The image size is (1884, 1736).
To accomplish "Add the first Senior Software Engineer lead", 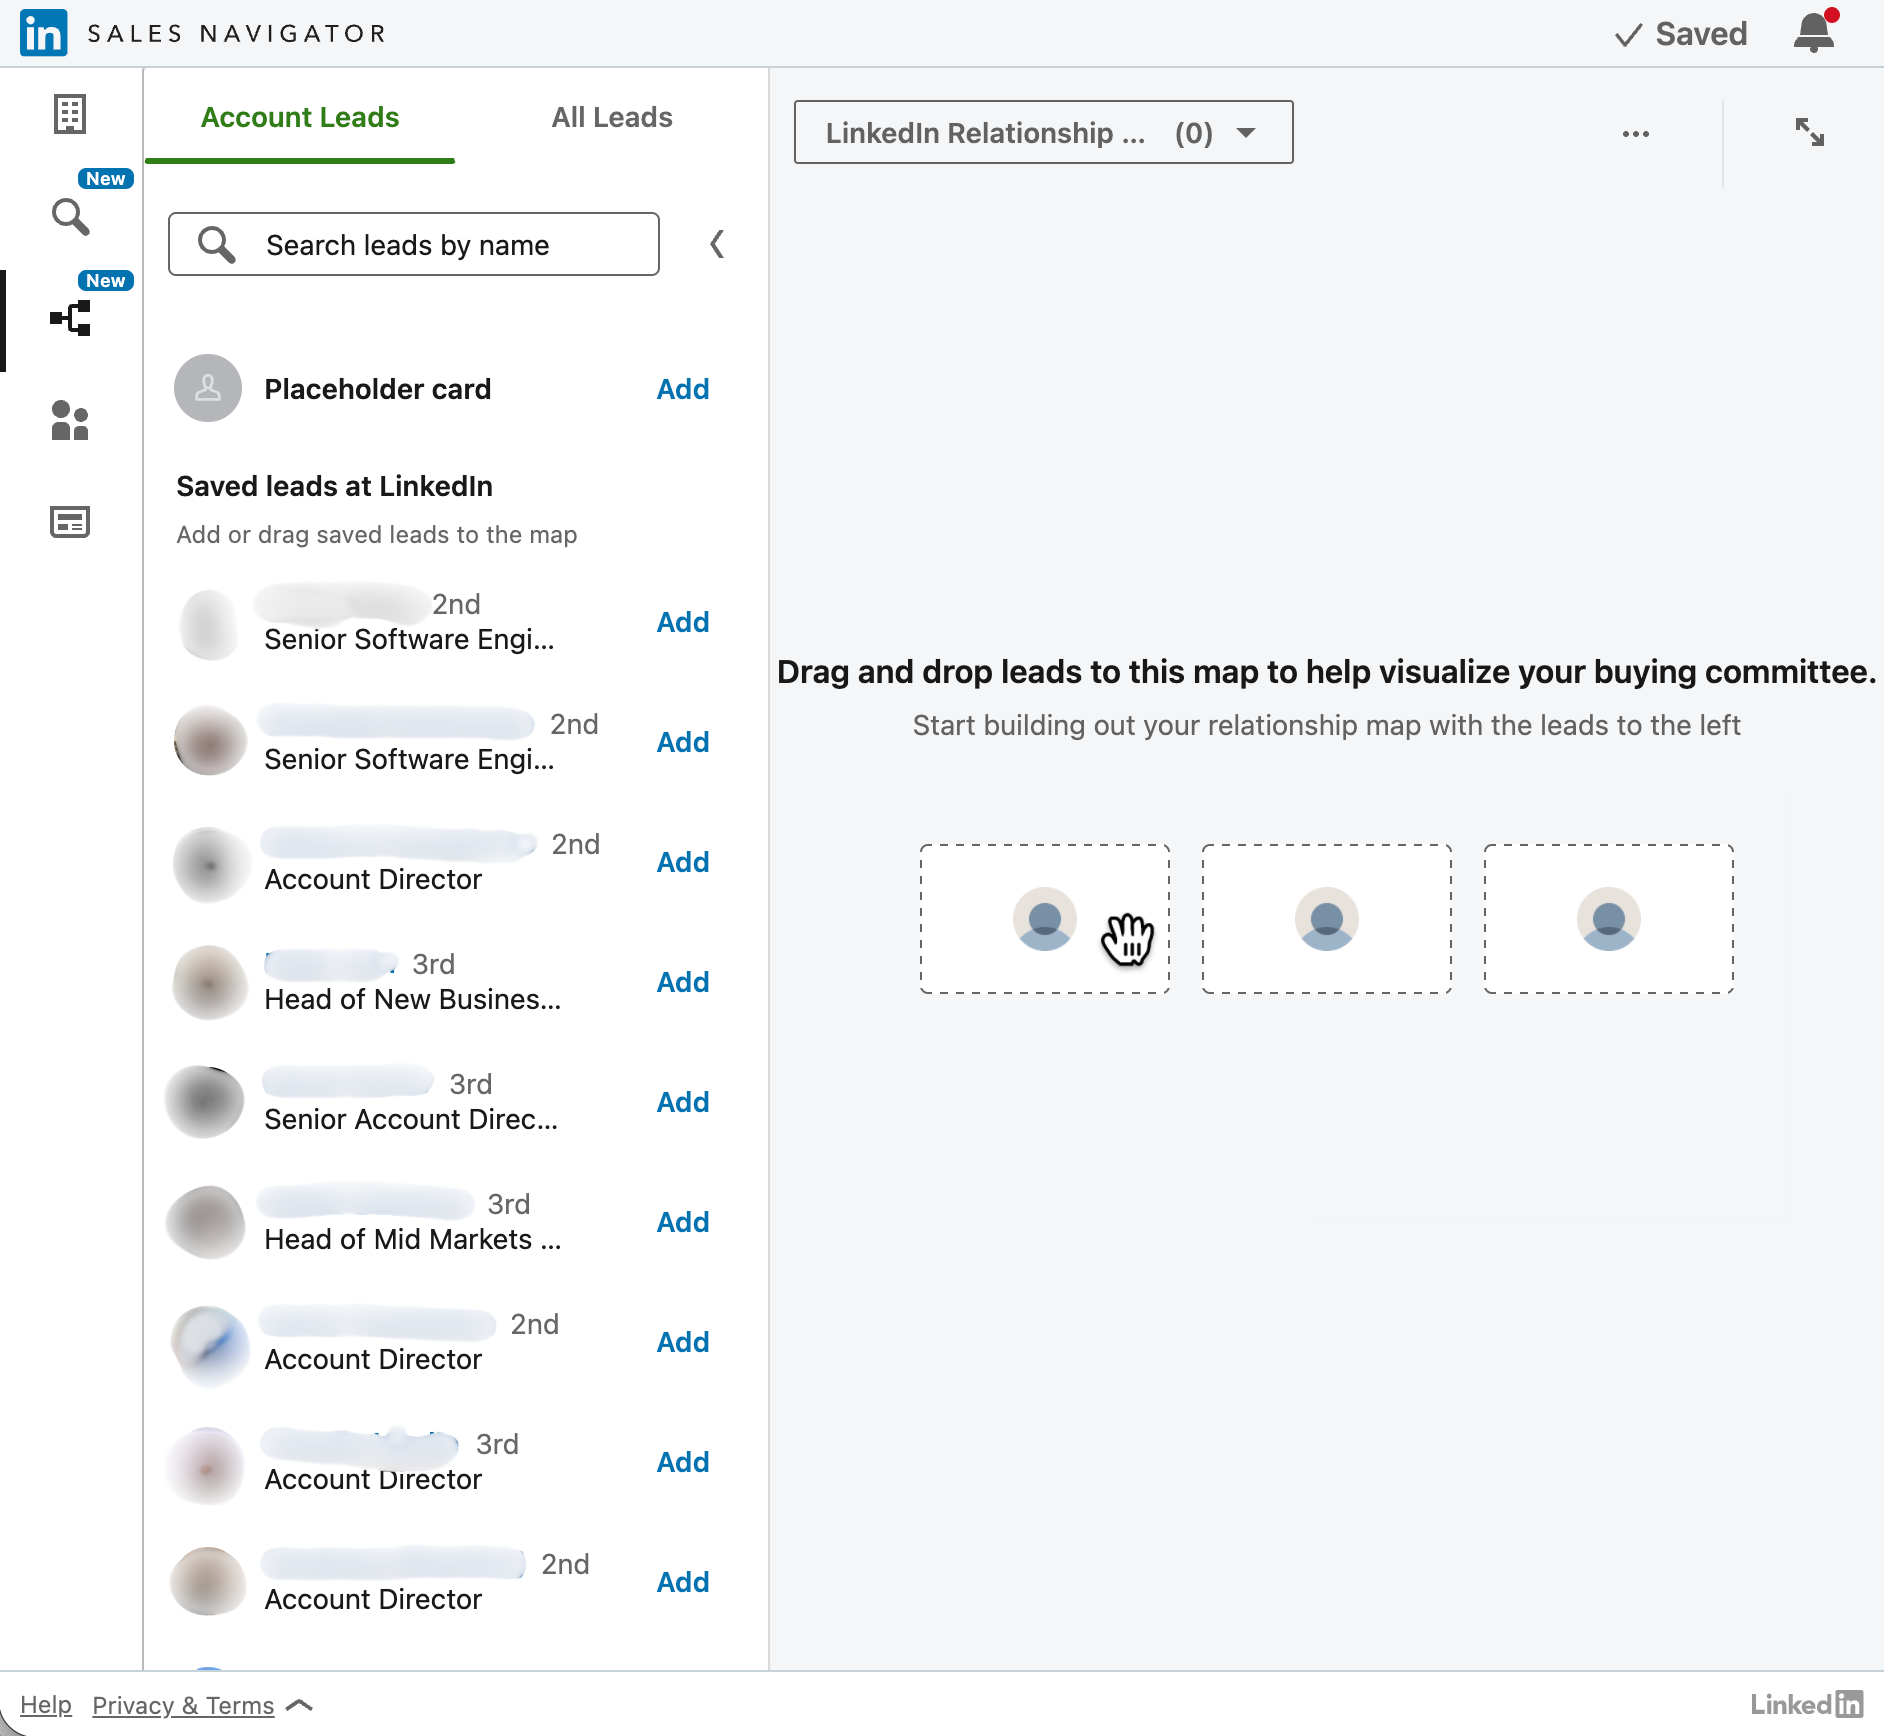I will pyautogui.click(x=683, y=622).
